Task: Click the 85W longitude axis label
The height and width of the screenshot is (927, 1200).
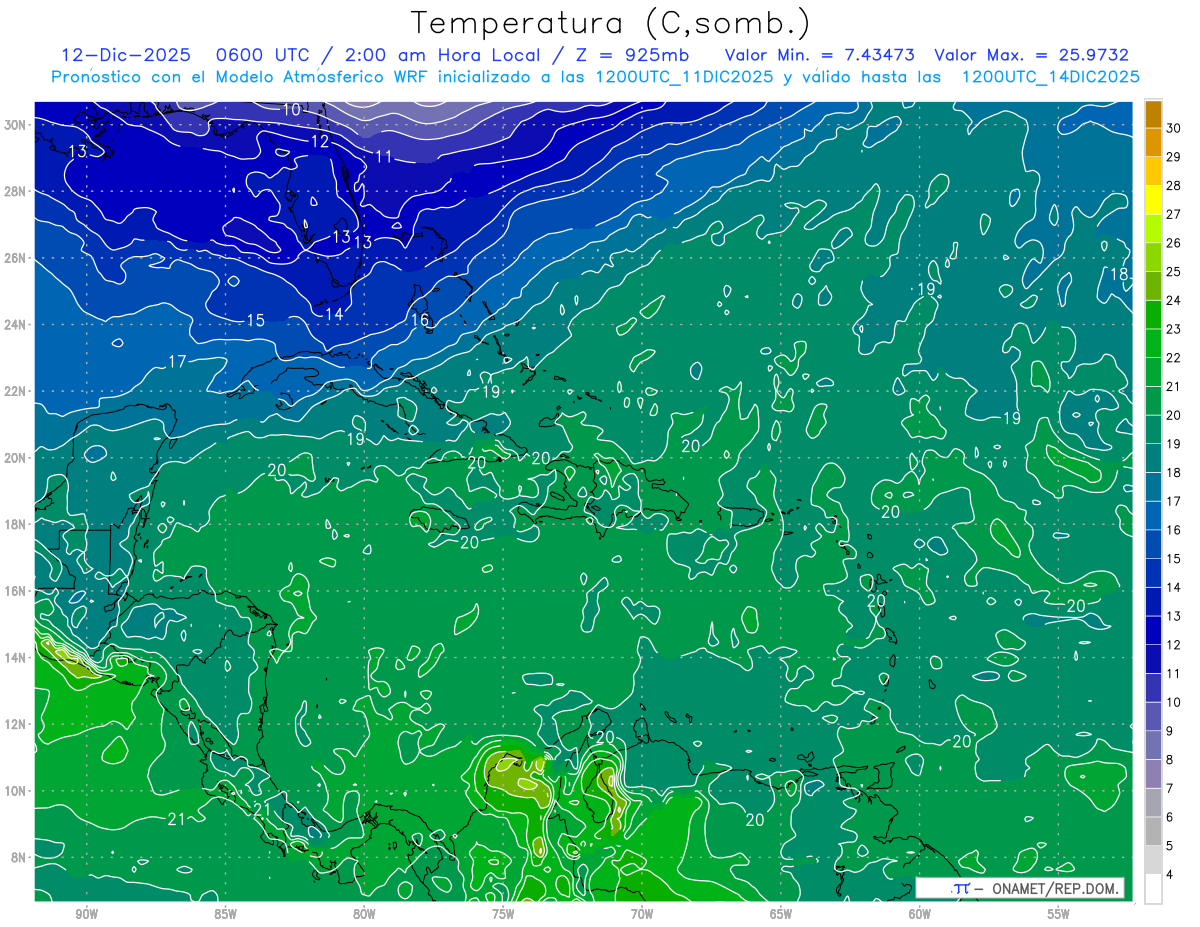Action: 225,915
